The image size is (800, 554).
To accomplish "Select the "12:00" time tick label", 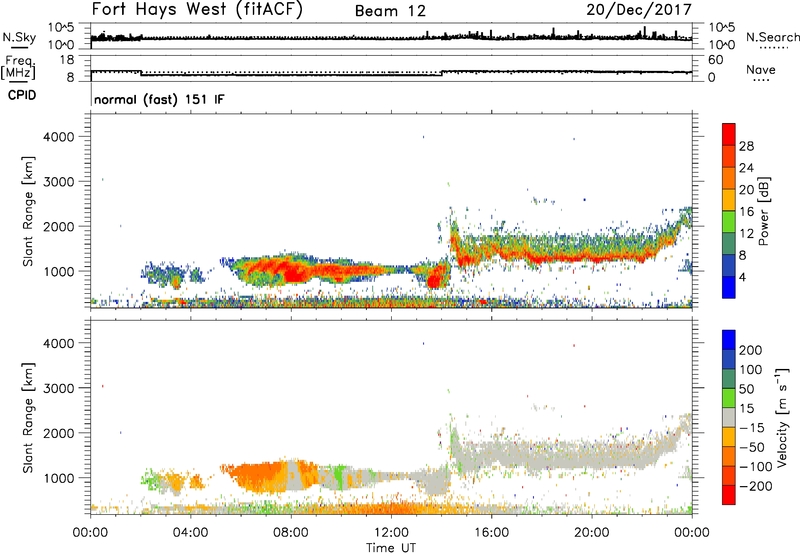I will click(x=391, y=533).
